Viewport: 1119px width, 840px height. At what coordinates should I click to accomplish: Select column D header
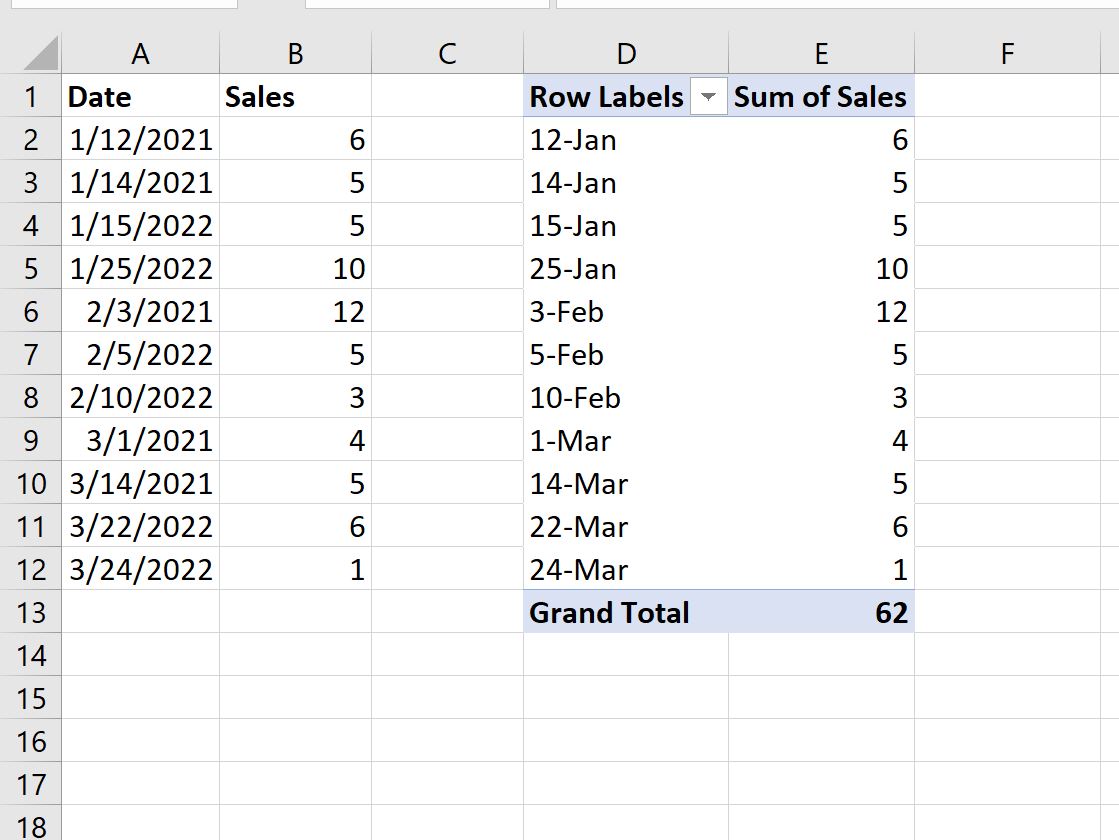[x=626, y=54]
